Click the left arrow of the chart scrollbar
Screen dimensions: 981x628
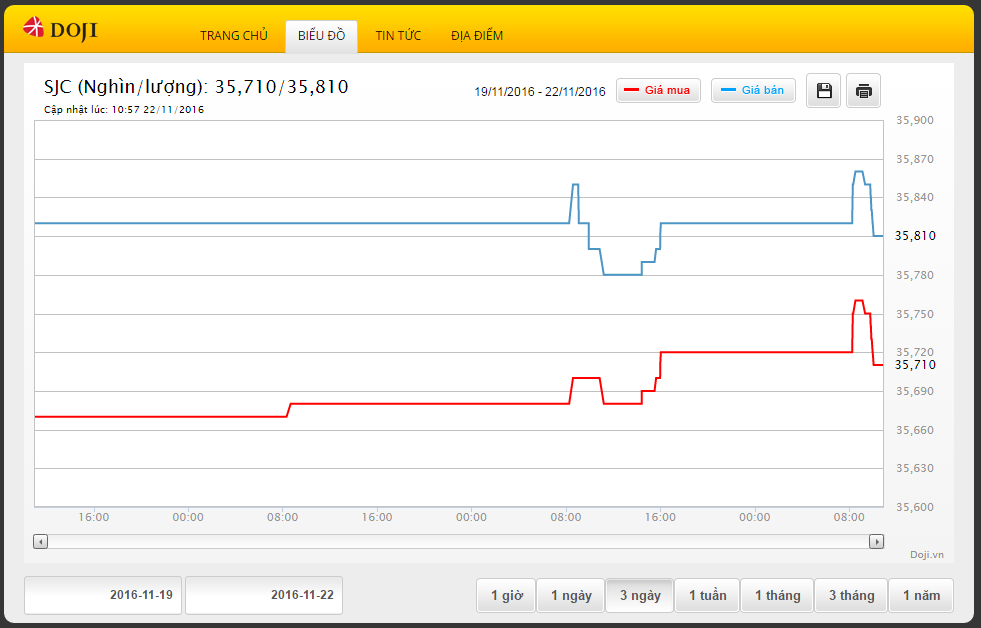(41, 542)
